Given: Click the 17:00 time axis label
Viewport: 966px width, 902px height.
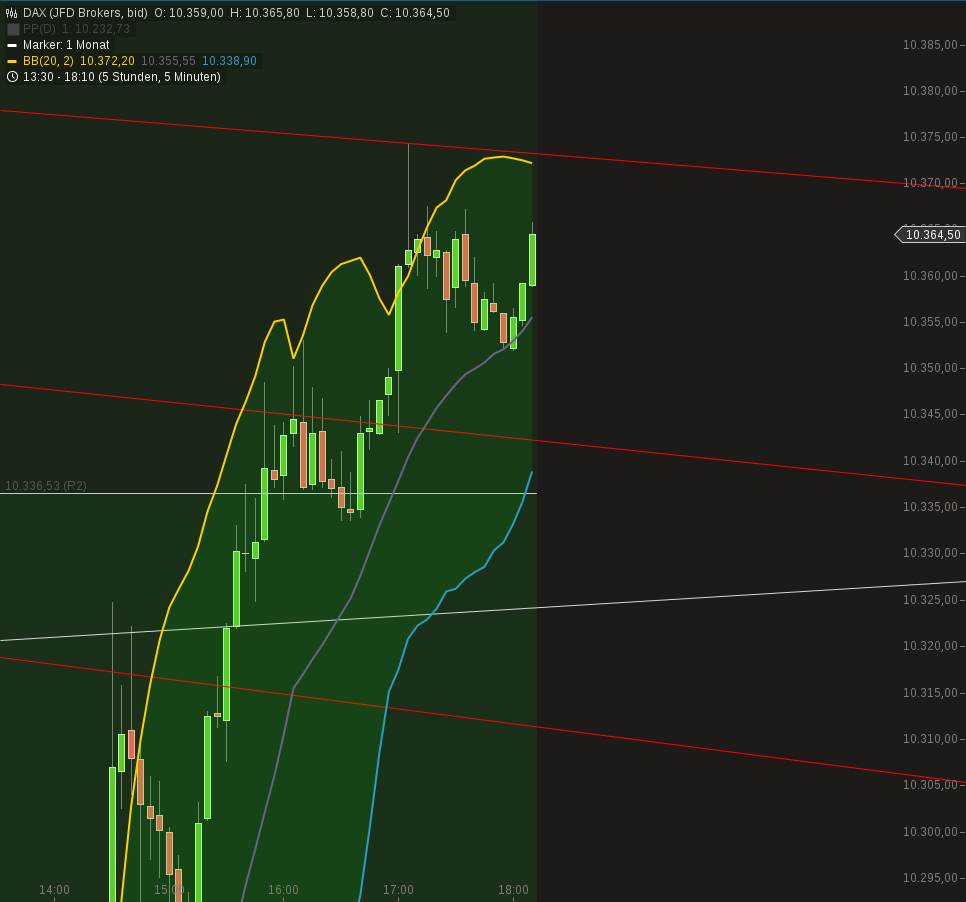Looking at the screenshot, I should [399, 890].
